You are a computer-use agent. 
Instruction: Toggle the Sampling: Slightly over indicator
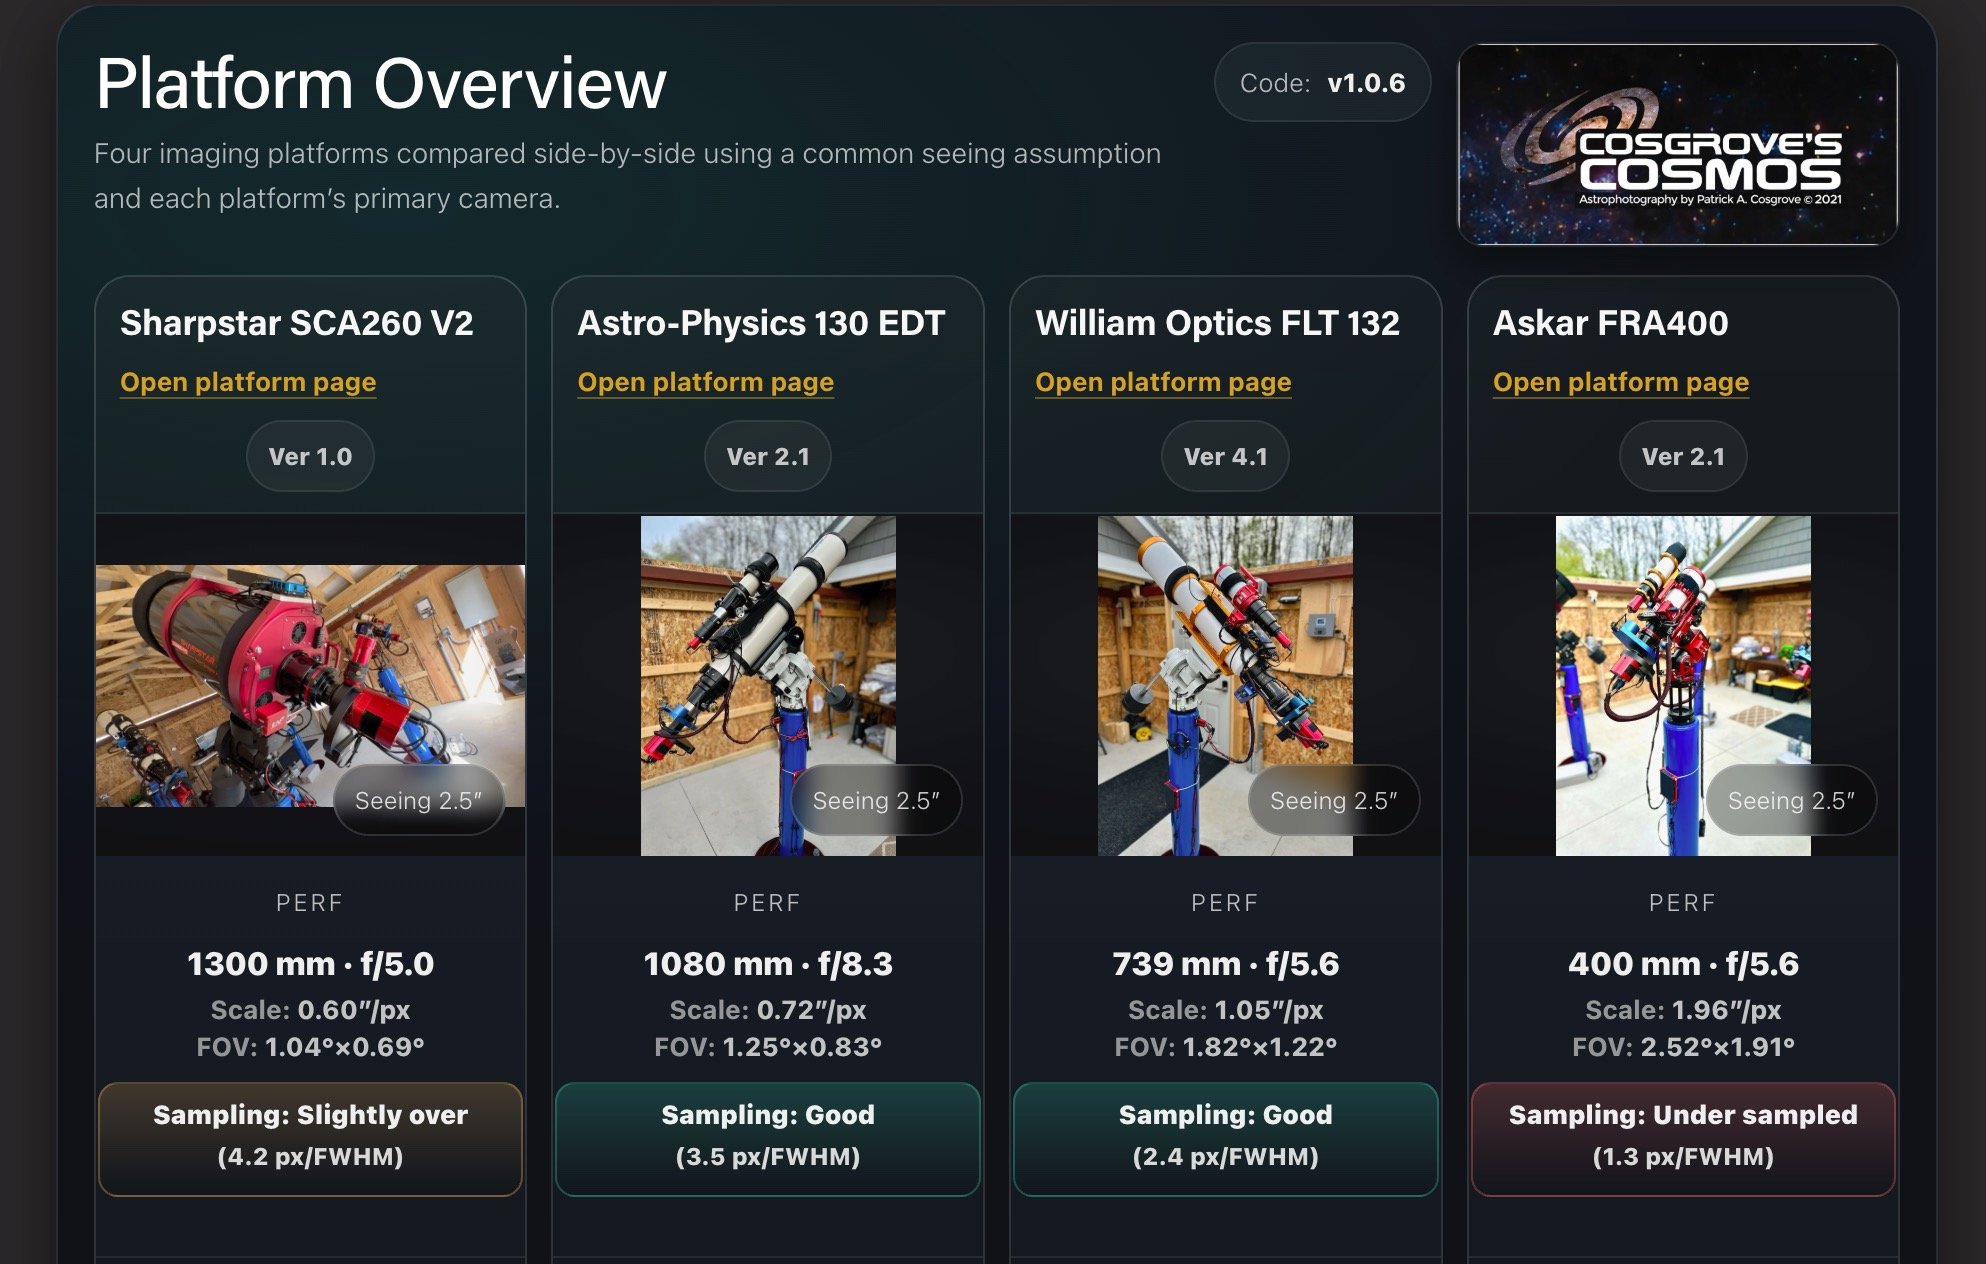[309, 1138]
